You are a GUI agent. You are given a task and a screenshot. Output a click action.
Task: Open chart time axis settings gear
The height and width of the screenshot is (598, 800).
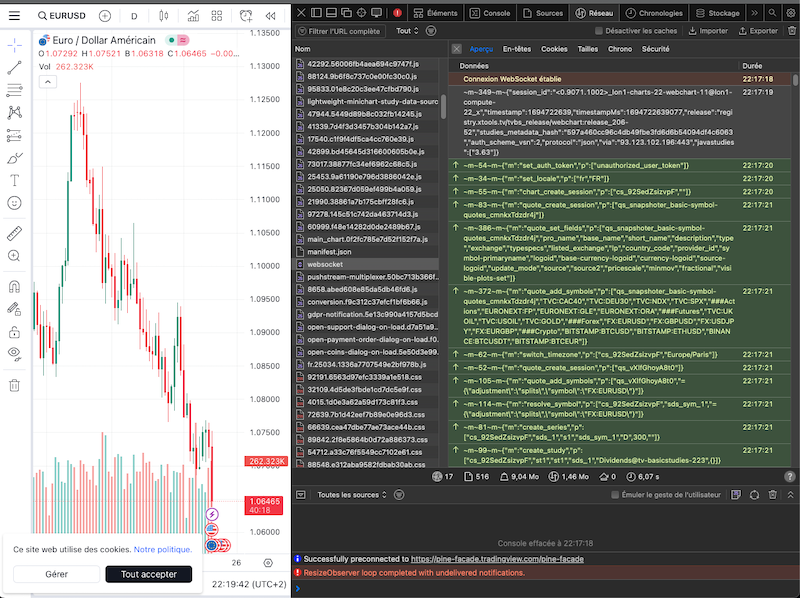(x=268, y=563)
